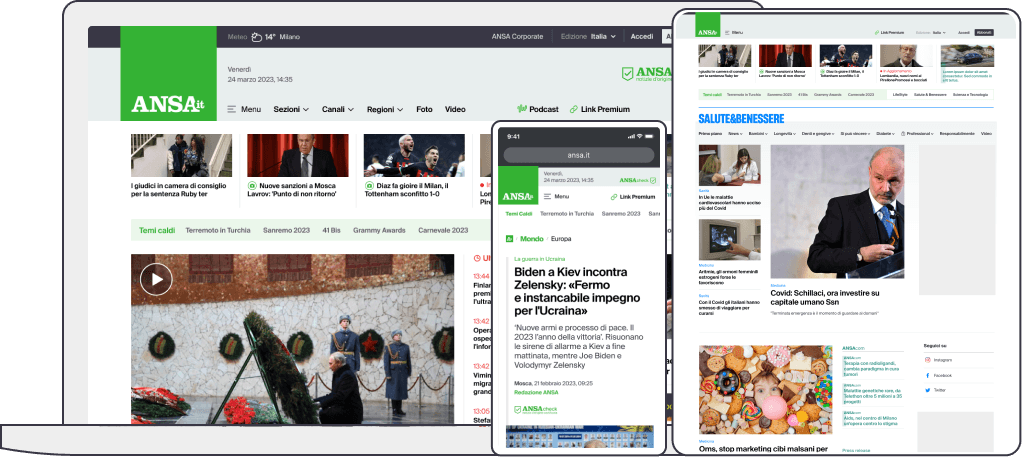The width and height of the screenshot is (1022, 457).
Task: Open Edizione Italia dropdown on tablet
Action: click(x=929, y=33)
